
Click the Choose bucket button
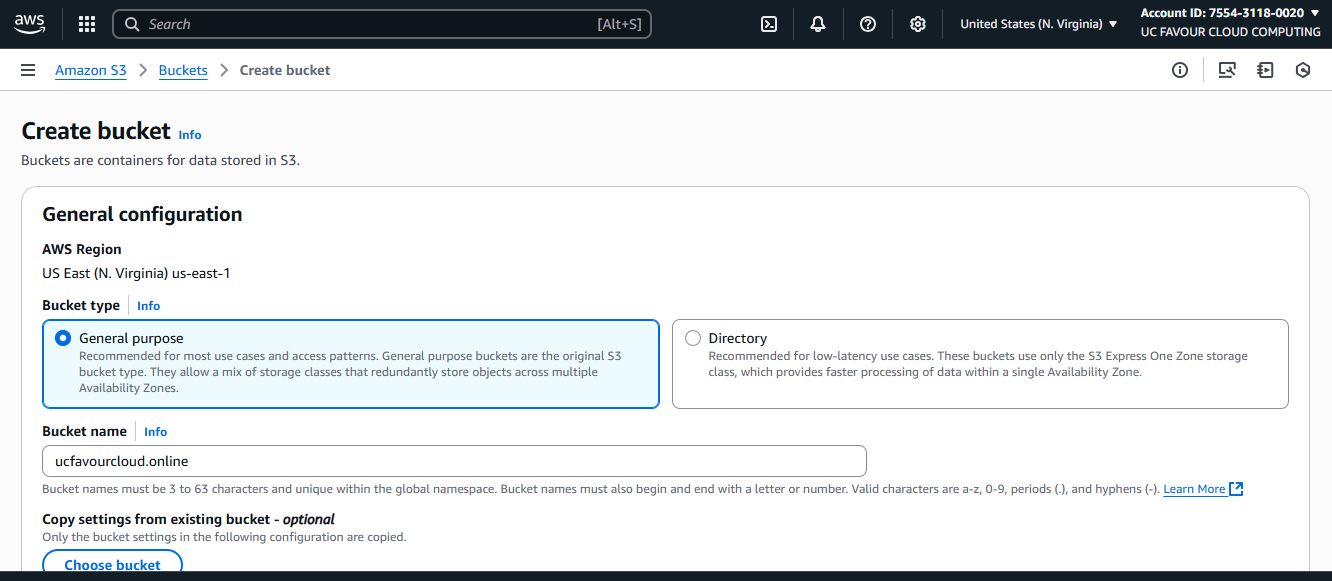(x=112, y=565)
